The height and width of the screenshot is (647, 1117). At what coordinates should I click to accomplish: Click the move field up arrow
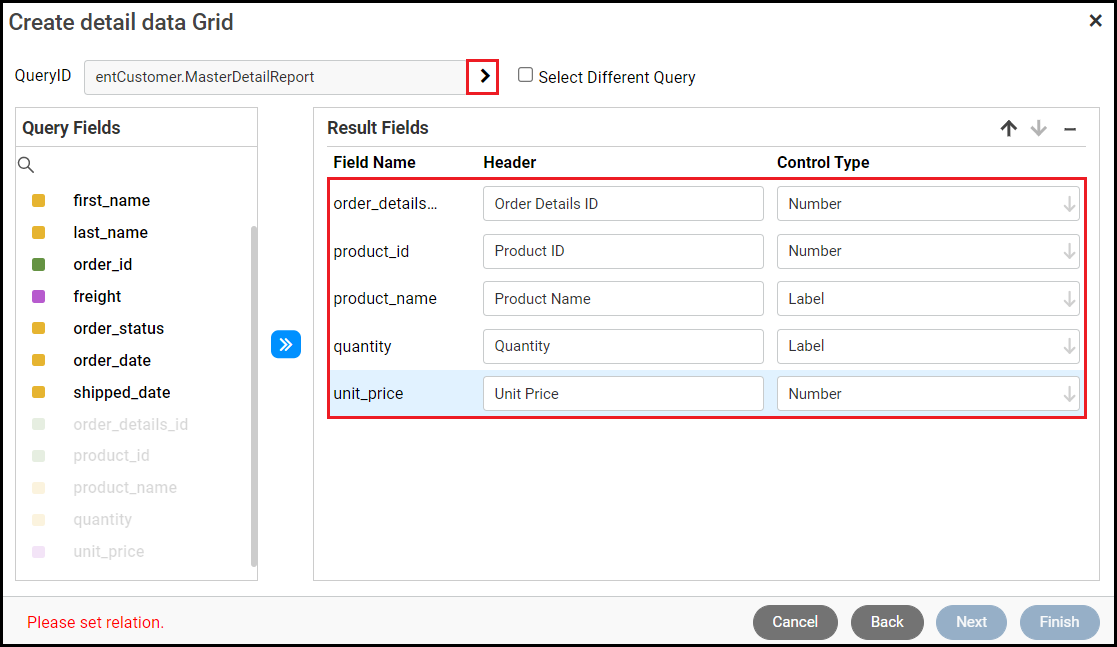pos(1008,128)
